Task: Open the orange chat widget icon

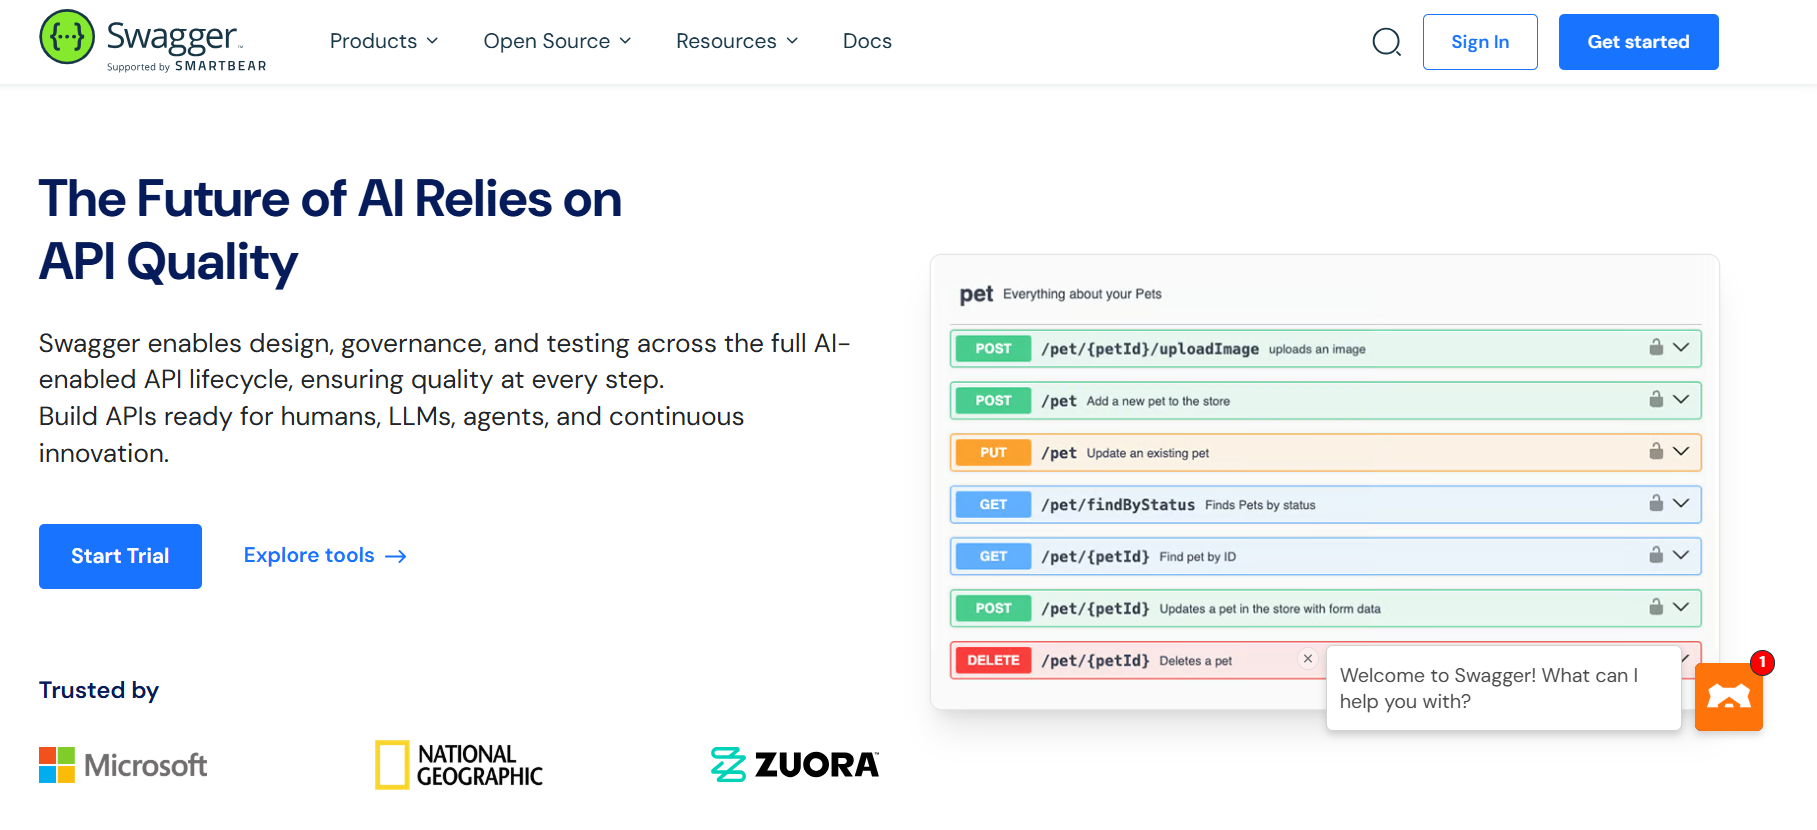Action: coord(1729,697)
